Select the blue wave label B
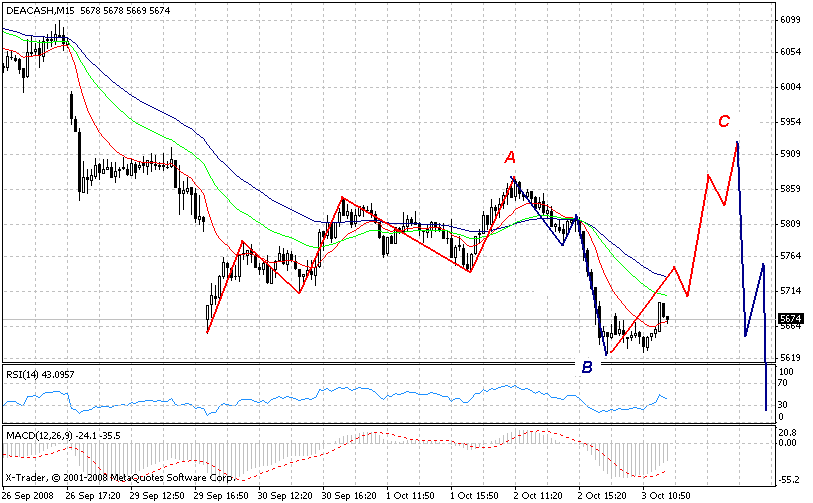Screen dimensions: 813x503 pos(587,367)
